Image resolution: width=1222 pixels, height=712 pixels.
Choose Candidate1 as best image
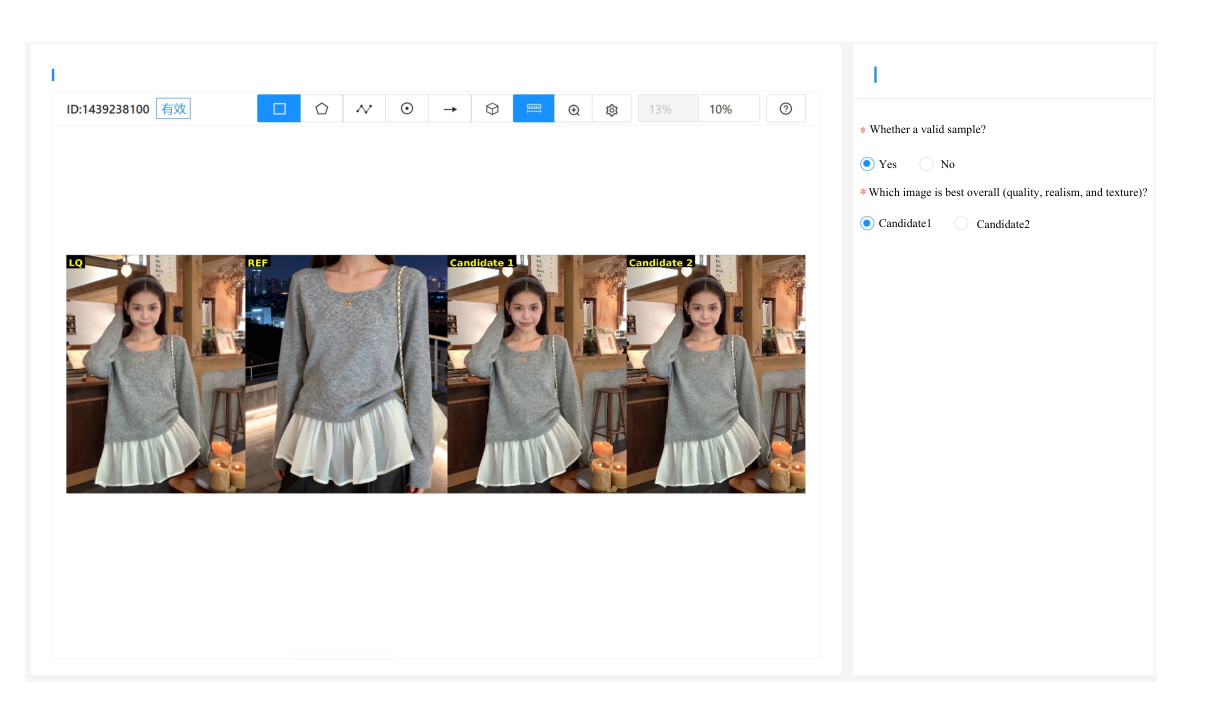tap(867, 223)
